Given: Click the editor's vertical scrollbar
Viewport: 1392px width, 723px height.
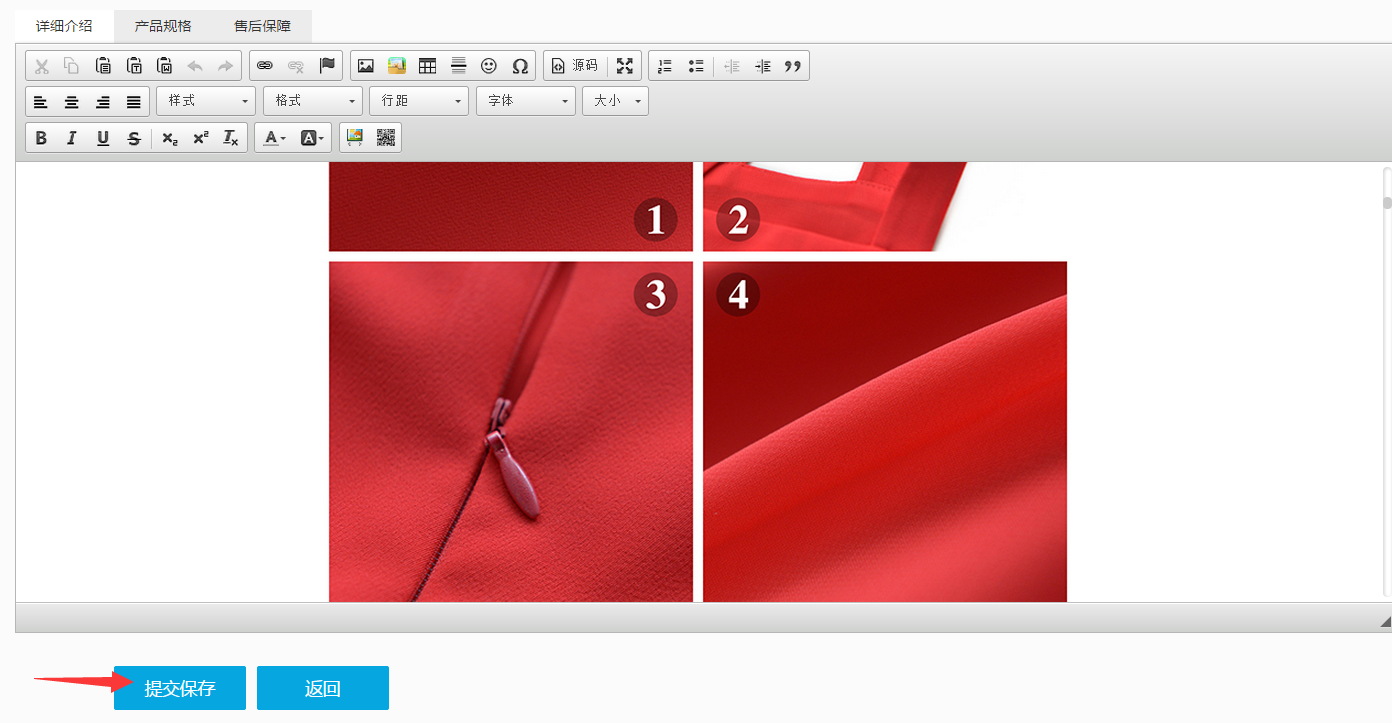Looking at the screenshot, I should (1387, 380).
